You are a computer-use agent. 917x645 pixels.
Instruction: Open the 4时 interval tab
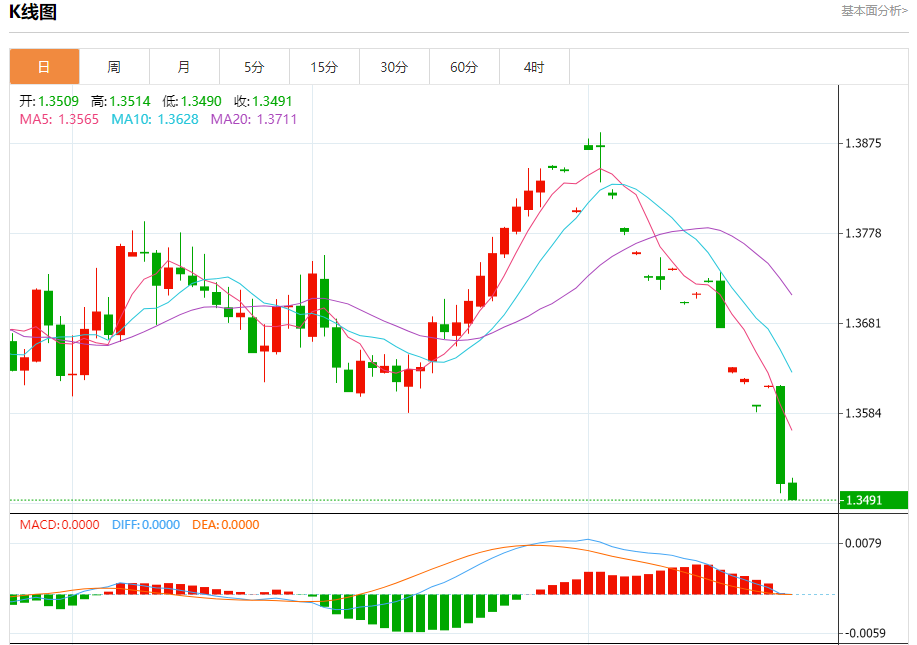click(534, 67)
